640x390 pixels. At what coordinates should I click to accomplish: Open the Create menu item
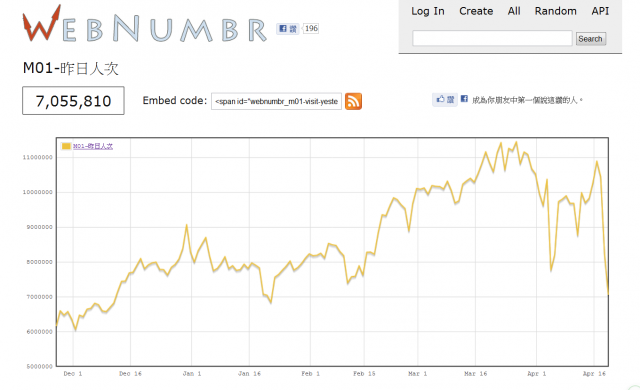tap(476, 11)
